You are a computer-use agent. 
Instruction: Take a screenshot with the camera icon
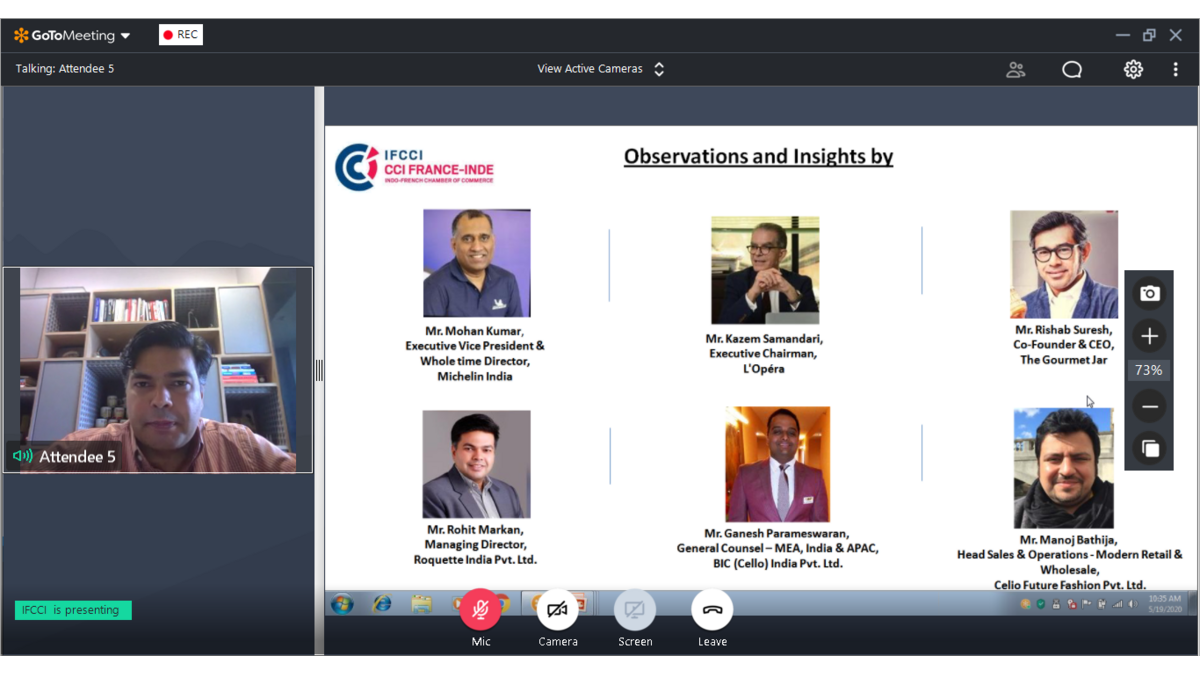(1149, 293)
